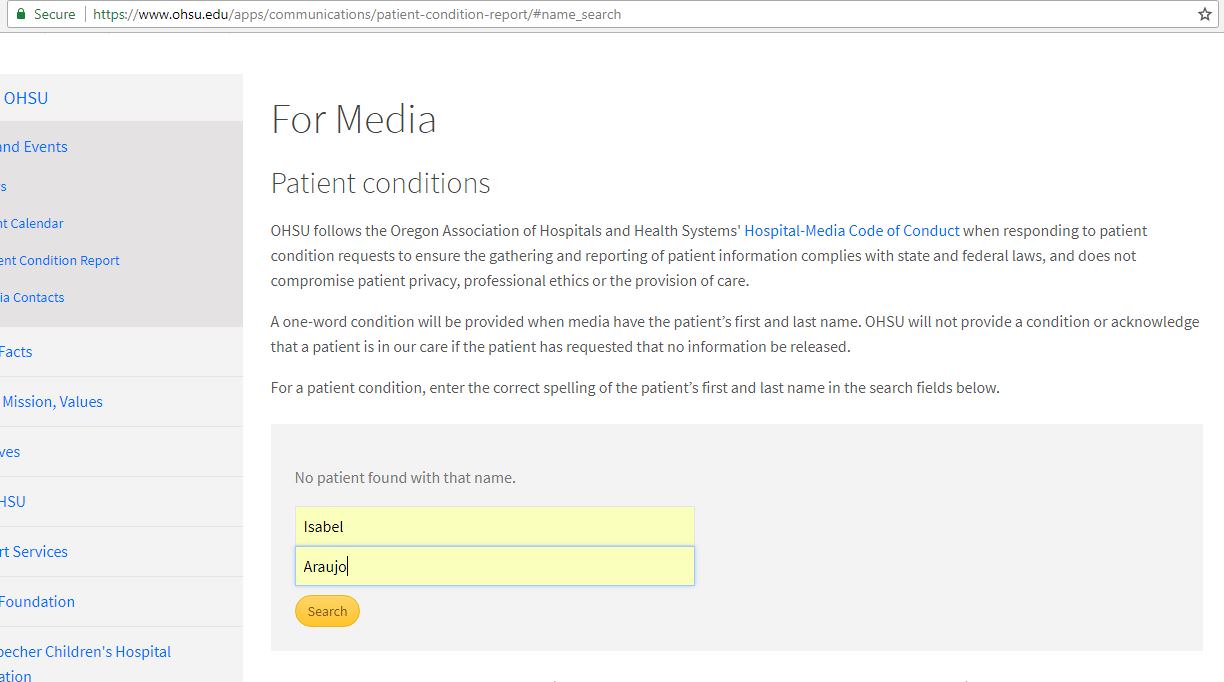Open the Hospital-Media Code of Conduct link
The image size is (1224, 682).
click(852, 230)
